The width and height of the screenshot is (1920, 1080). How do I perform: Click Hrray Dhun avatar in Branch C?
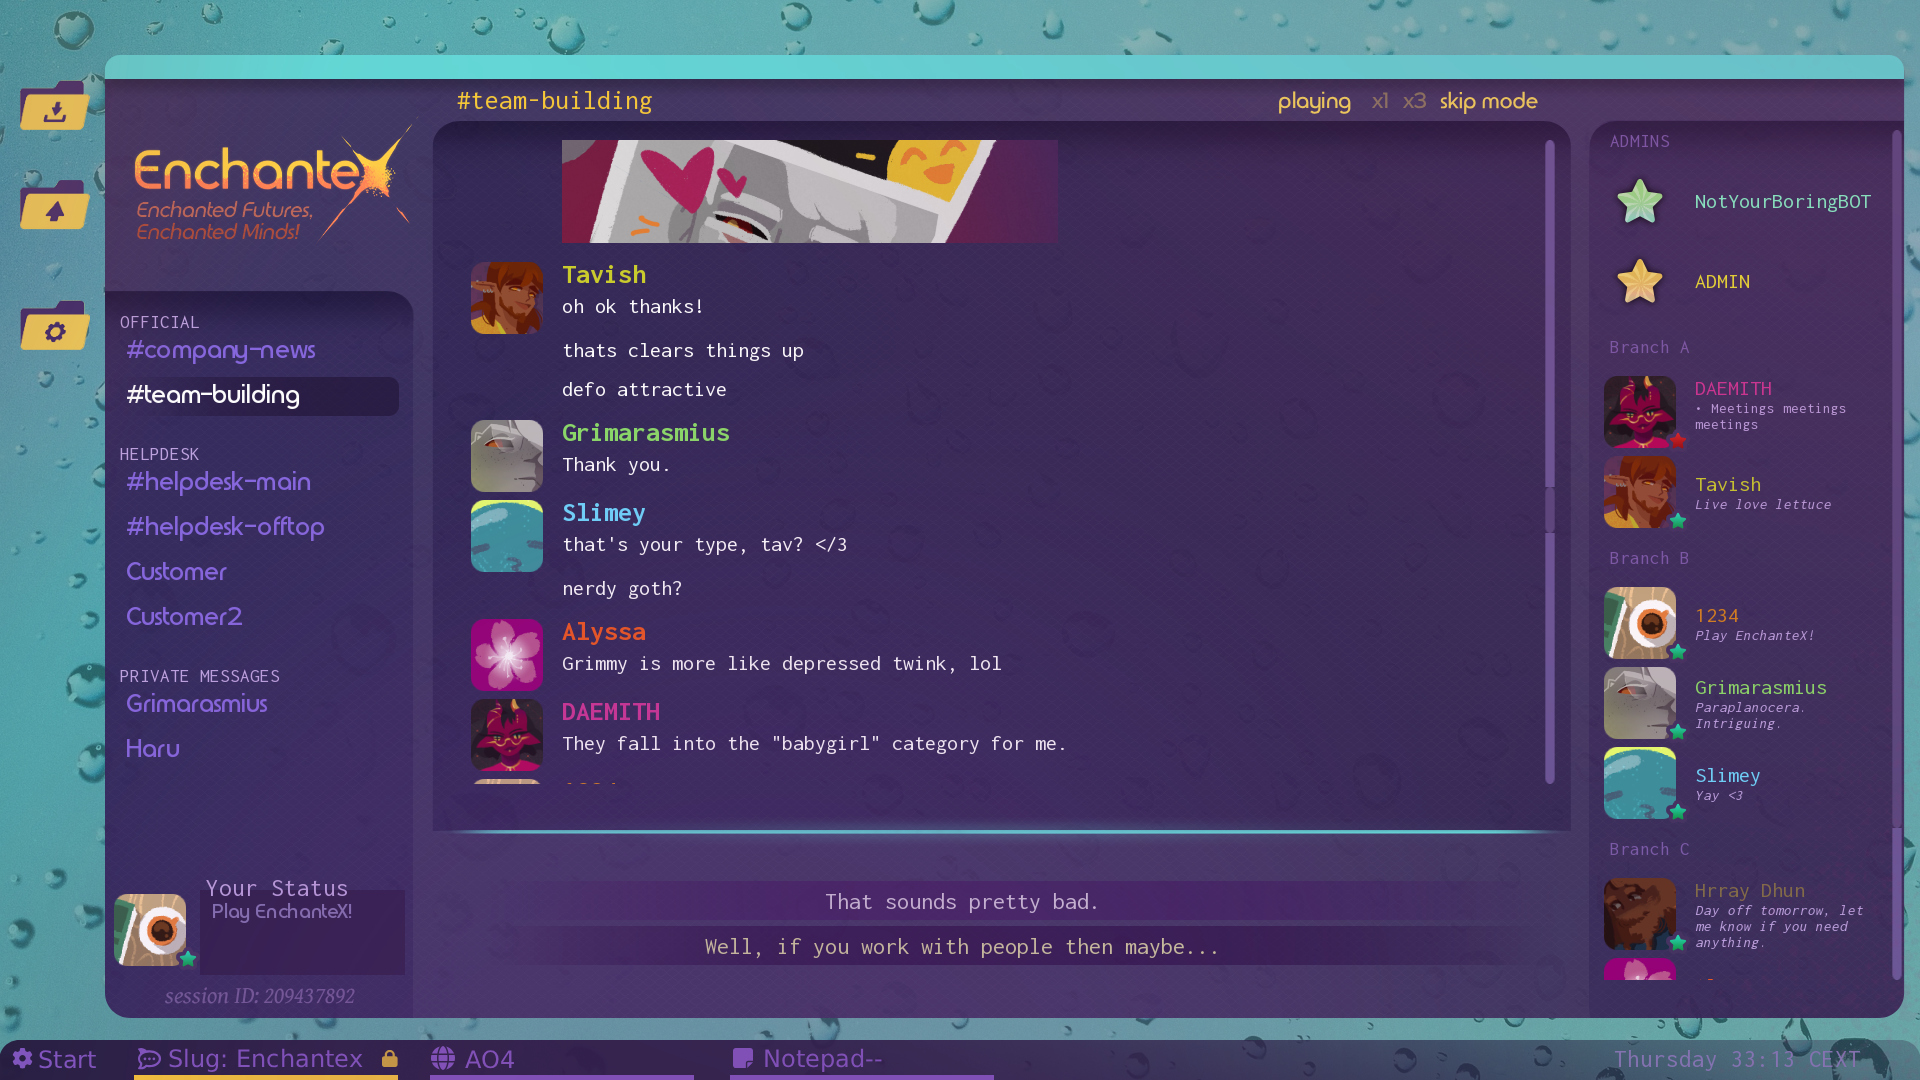(1640, 914)
